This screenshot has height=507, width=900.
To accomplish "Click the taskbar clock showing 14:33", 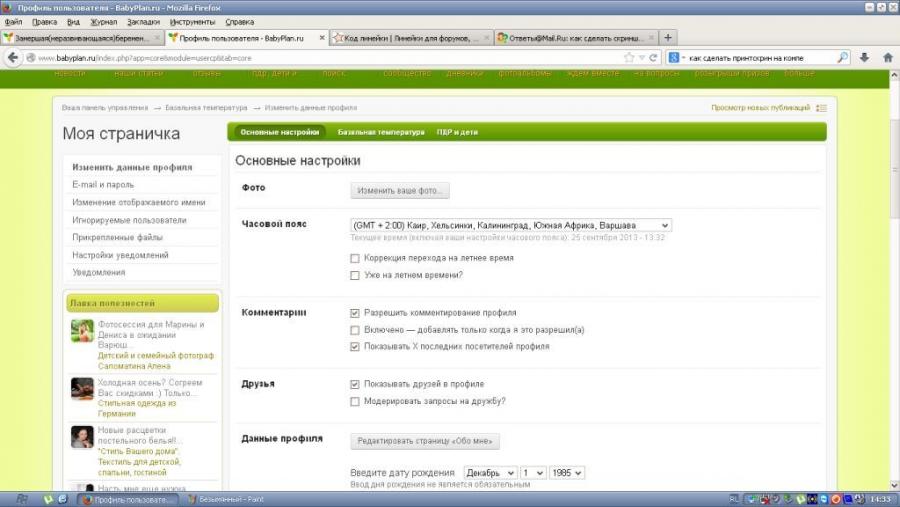I will pos(880,500).
